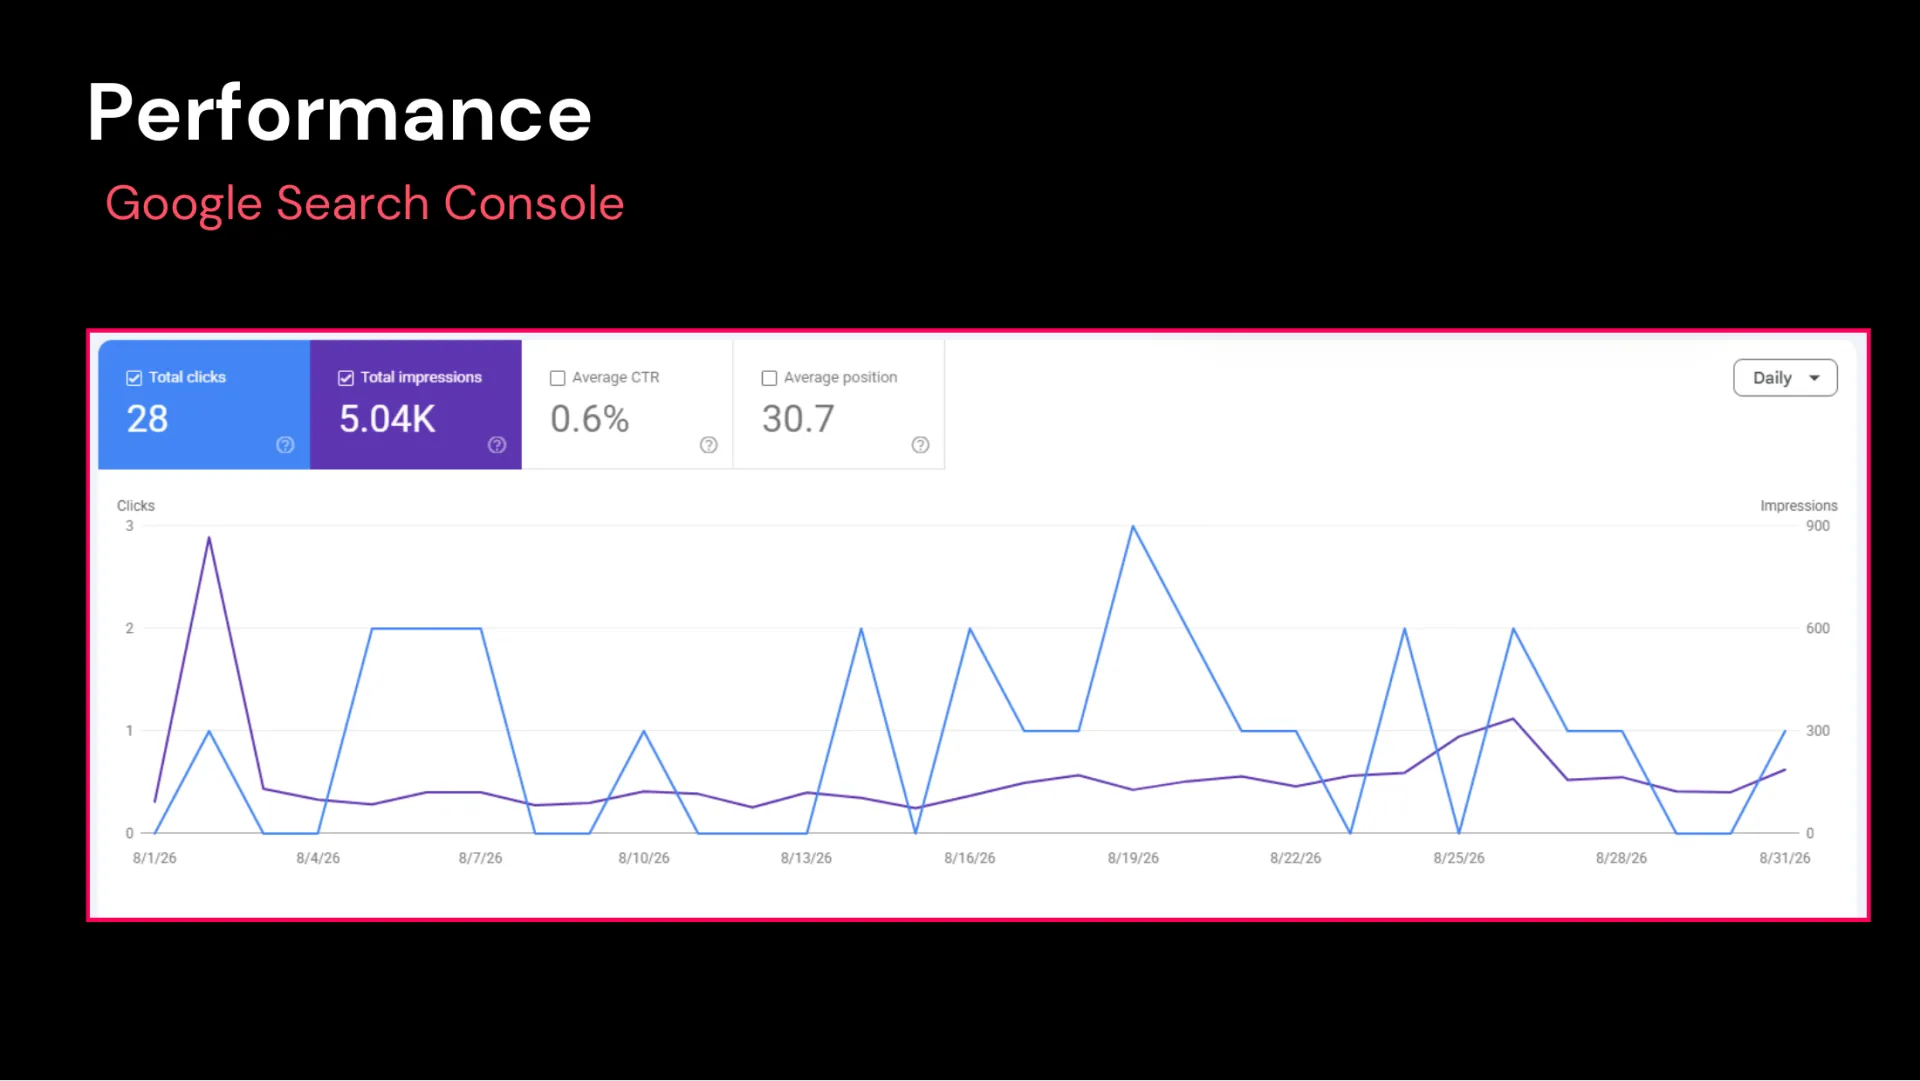Open help icon on Total clicks card
The image size is (1920, 1081).
[285, 445]
